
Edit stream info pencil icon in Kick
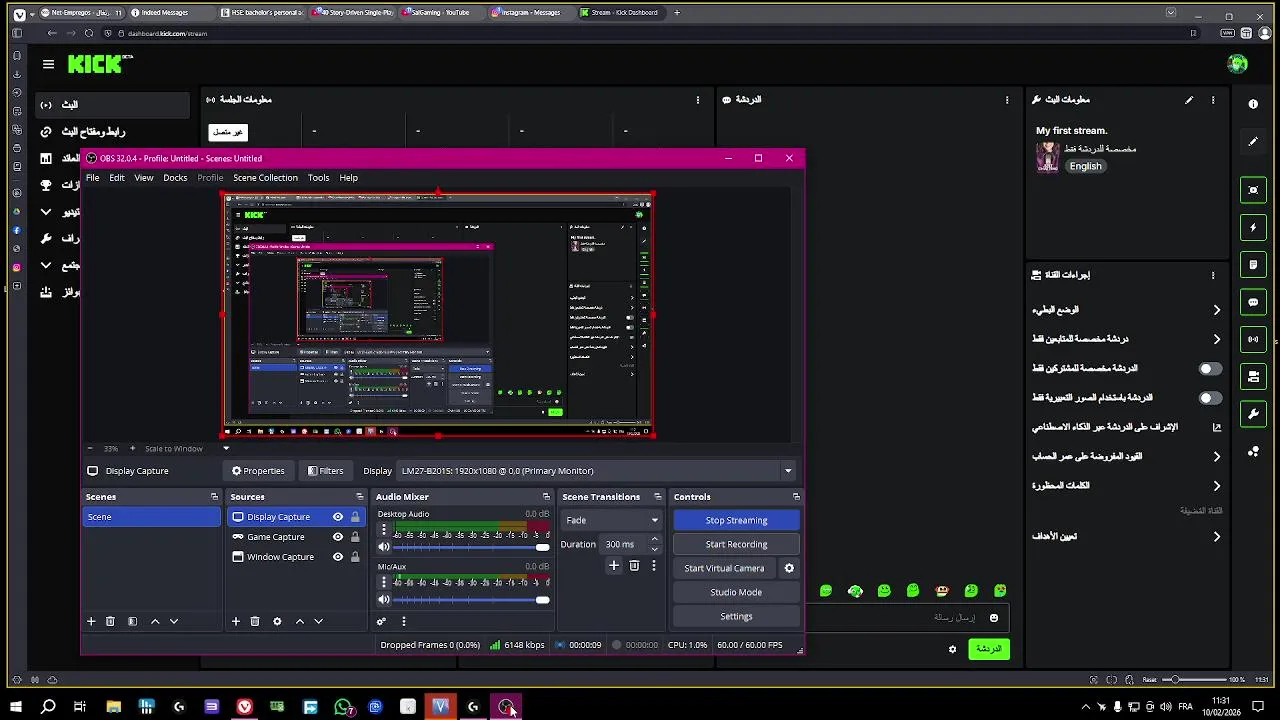tap(1189, 100)
